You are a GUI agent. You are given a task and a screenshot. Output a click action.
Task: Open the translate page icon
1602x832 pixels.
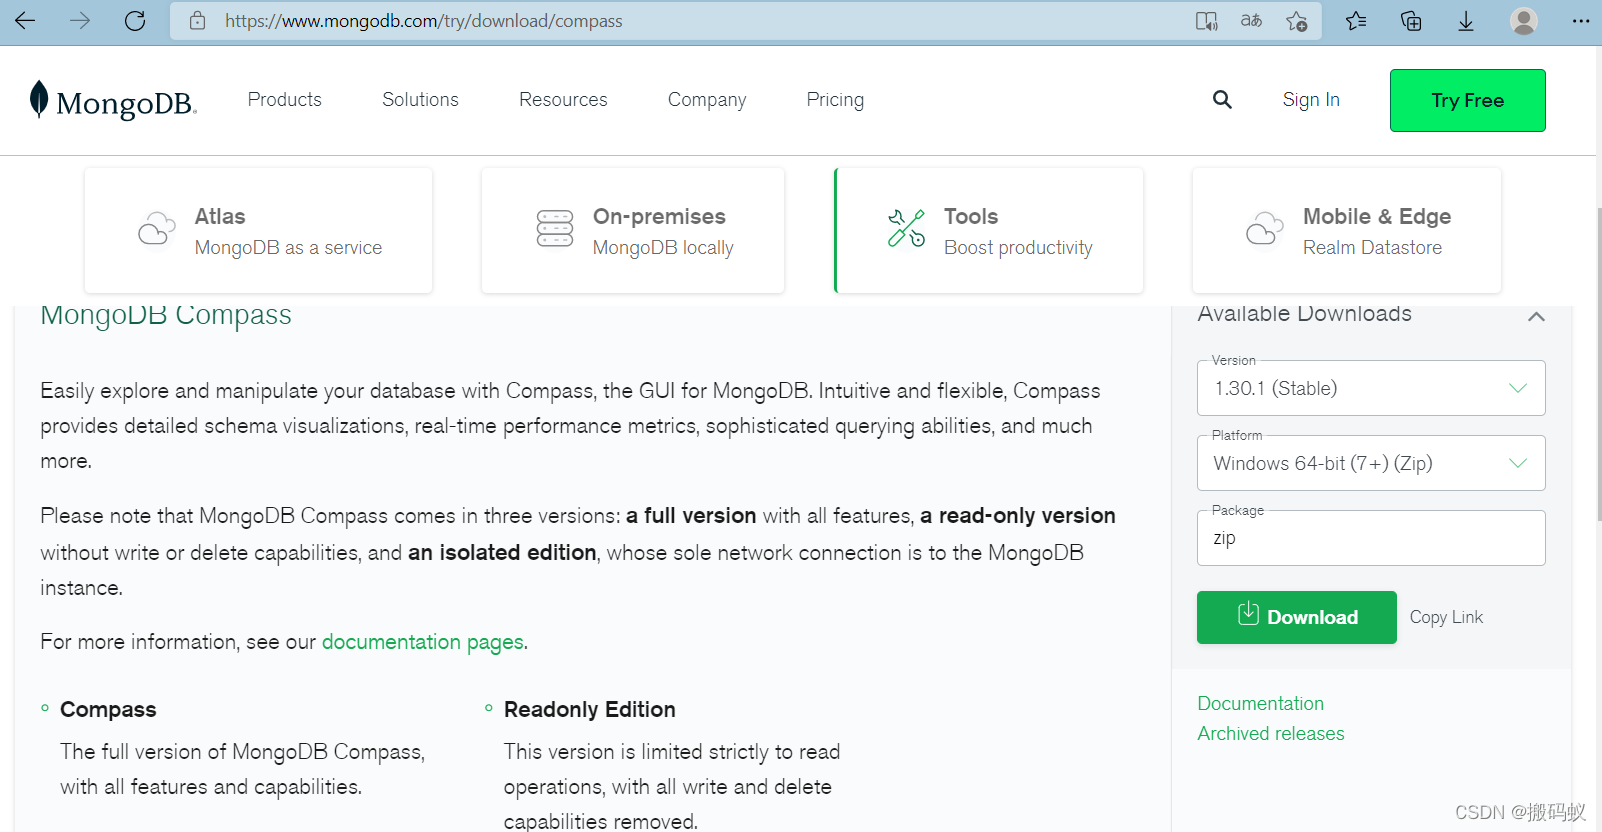point(1251,21)
